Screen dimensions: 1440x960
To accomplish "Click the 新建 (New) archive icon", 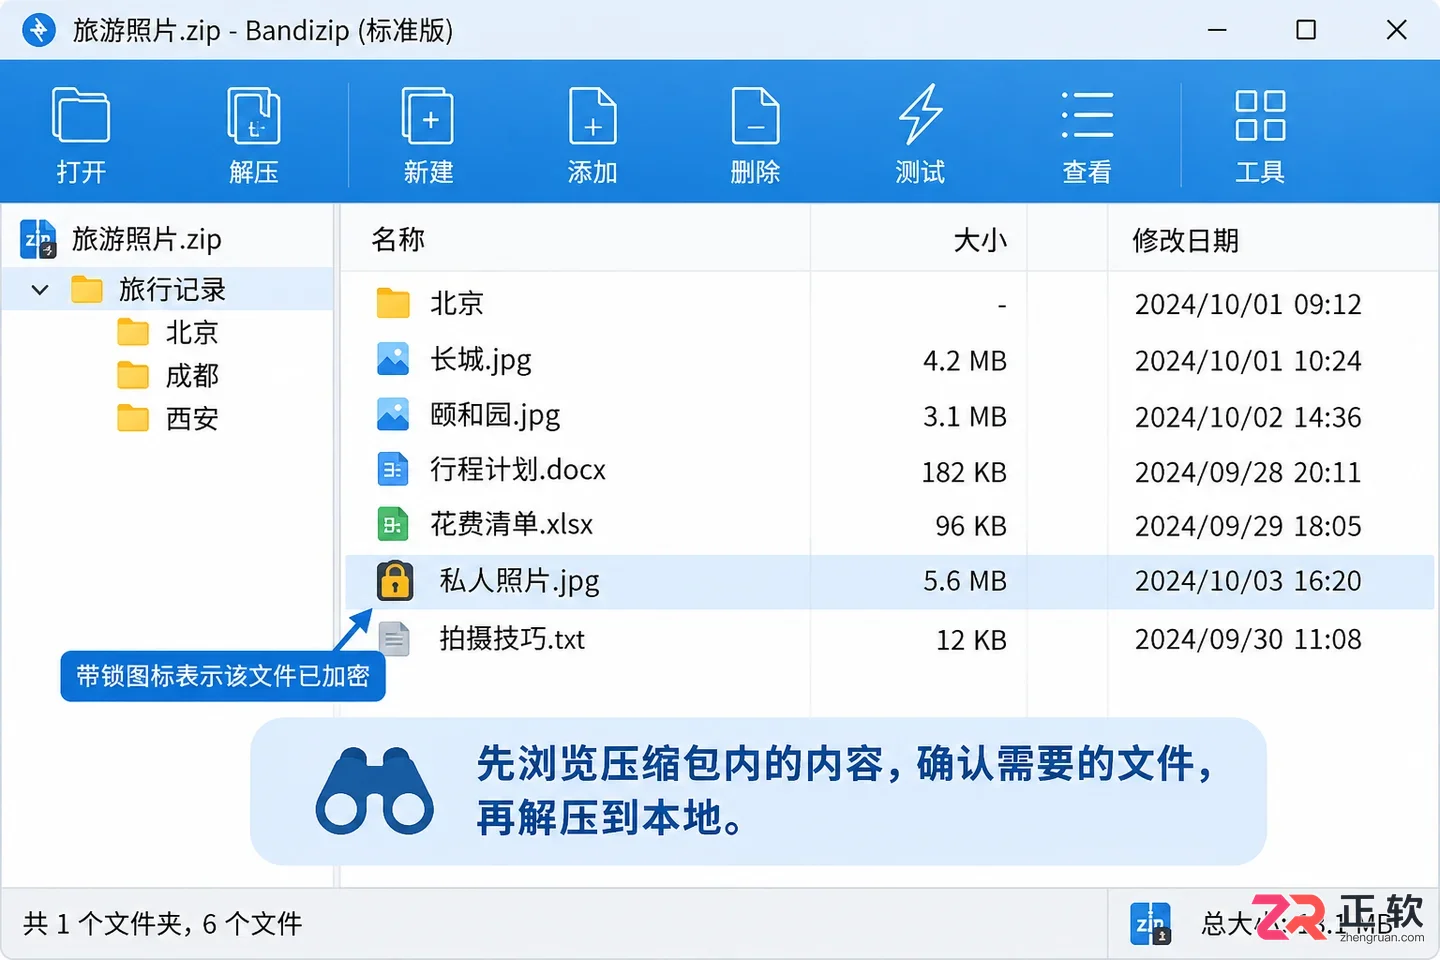I will tap(428, 116).
